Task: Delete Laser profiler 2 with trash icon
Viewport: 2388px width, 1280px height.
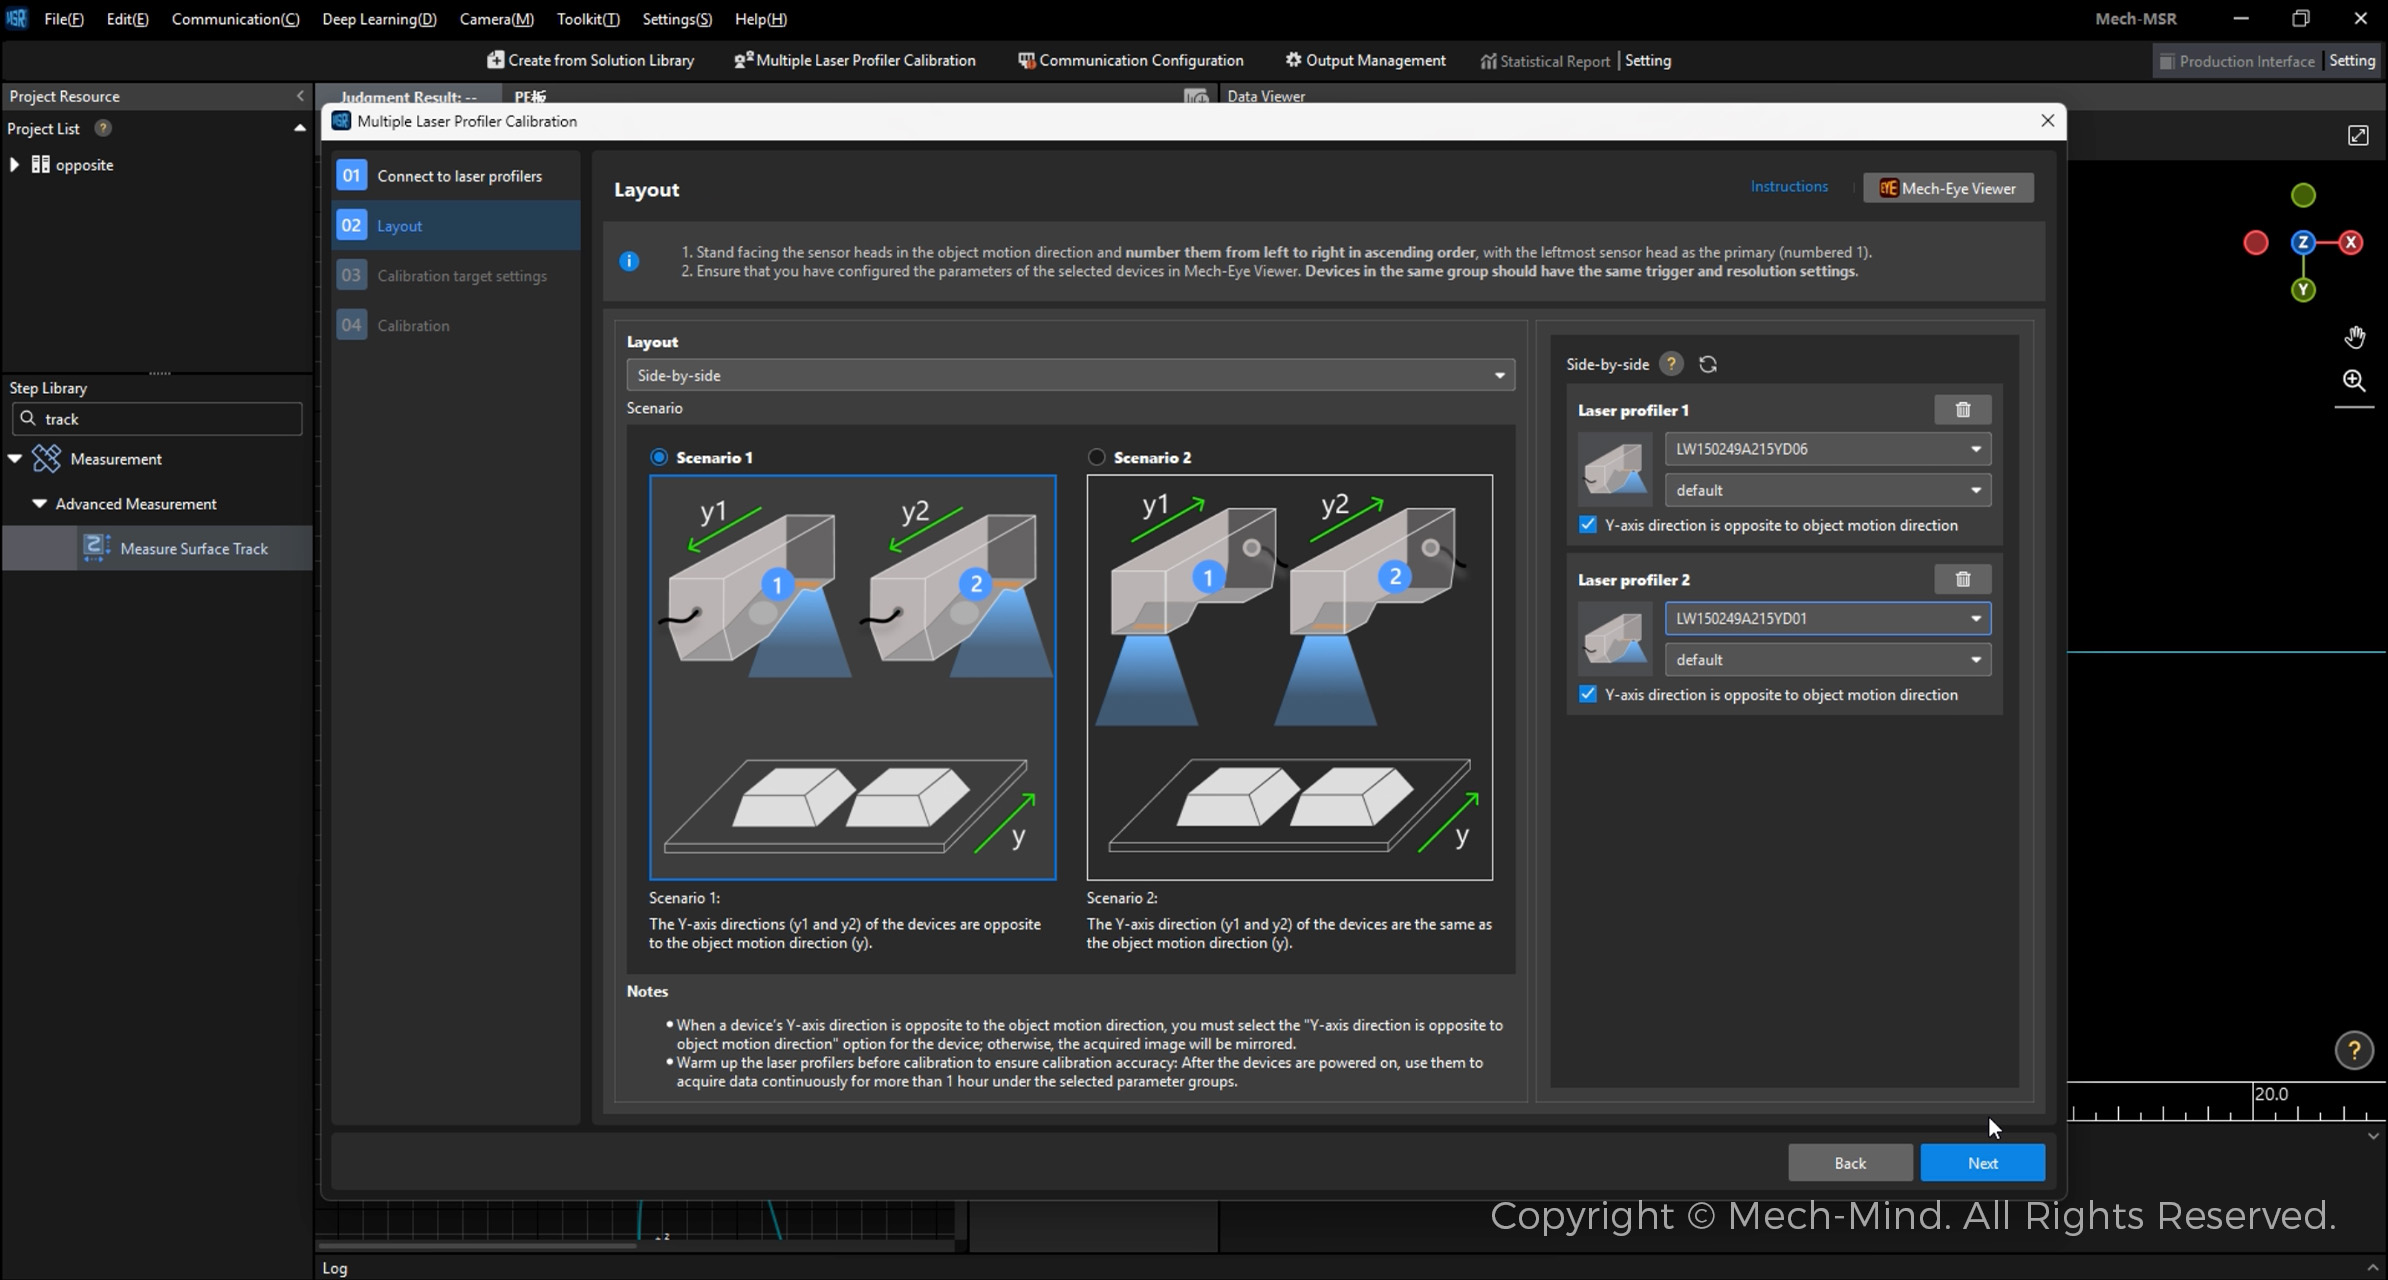Action: [1962, 579]
